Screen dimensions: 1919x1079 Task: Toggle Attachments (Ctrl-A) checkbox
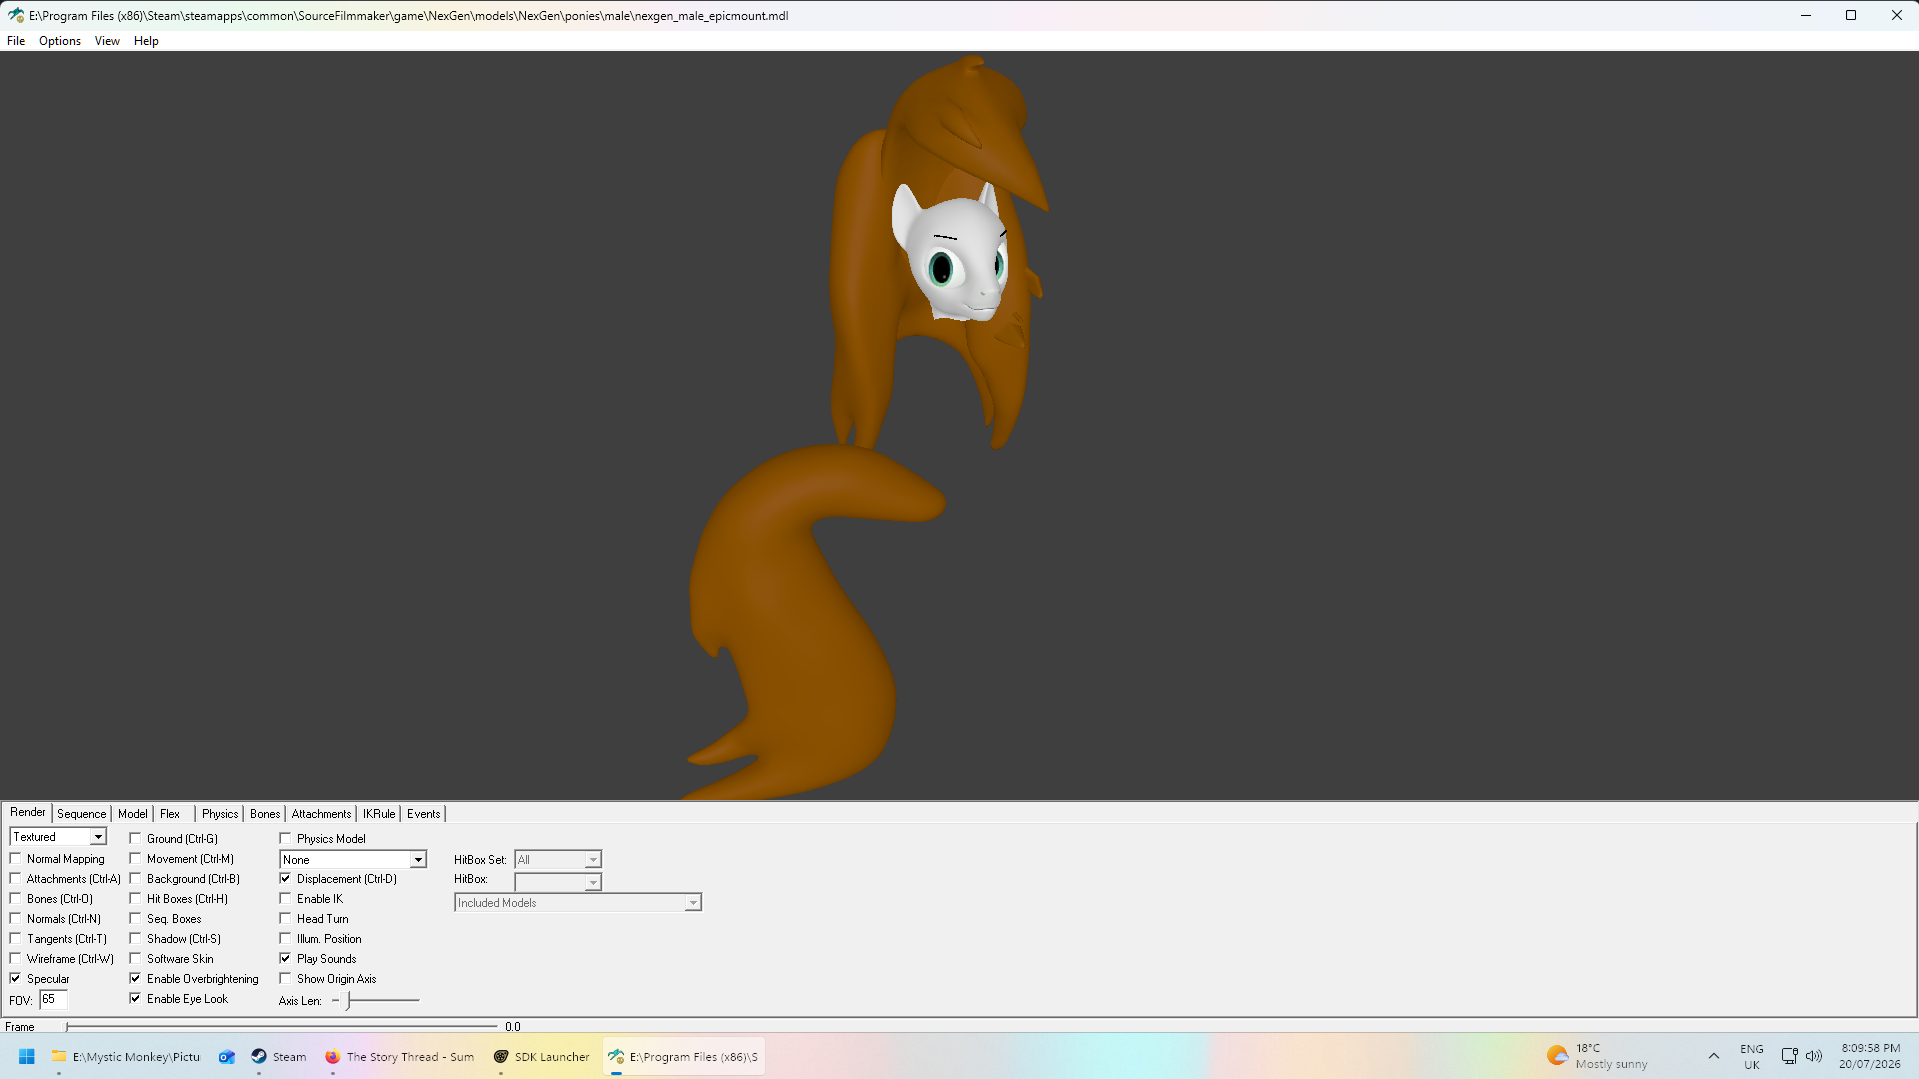click(x=16, y=879)
